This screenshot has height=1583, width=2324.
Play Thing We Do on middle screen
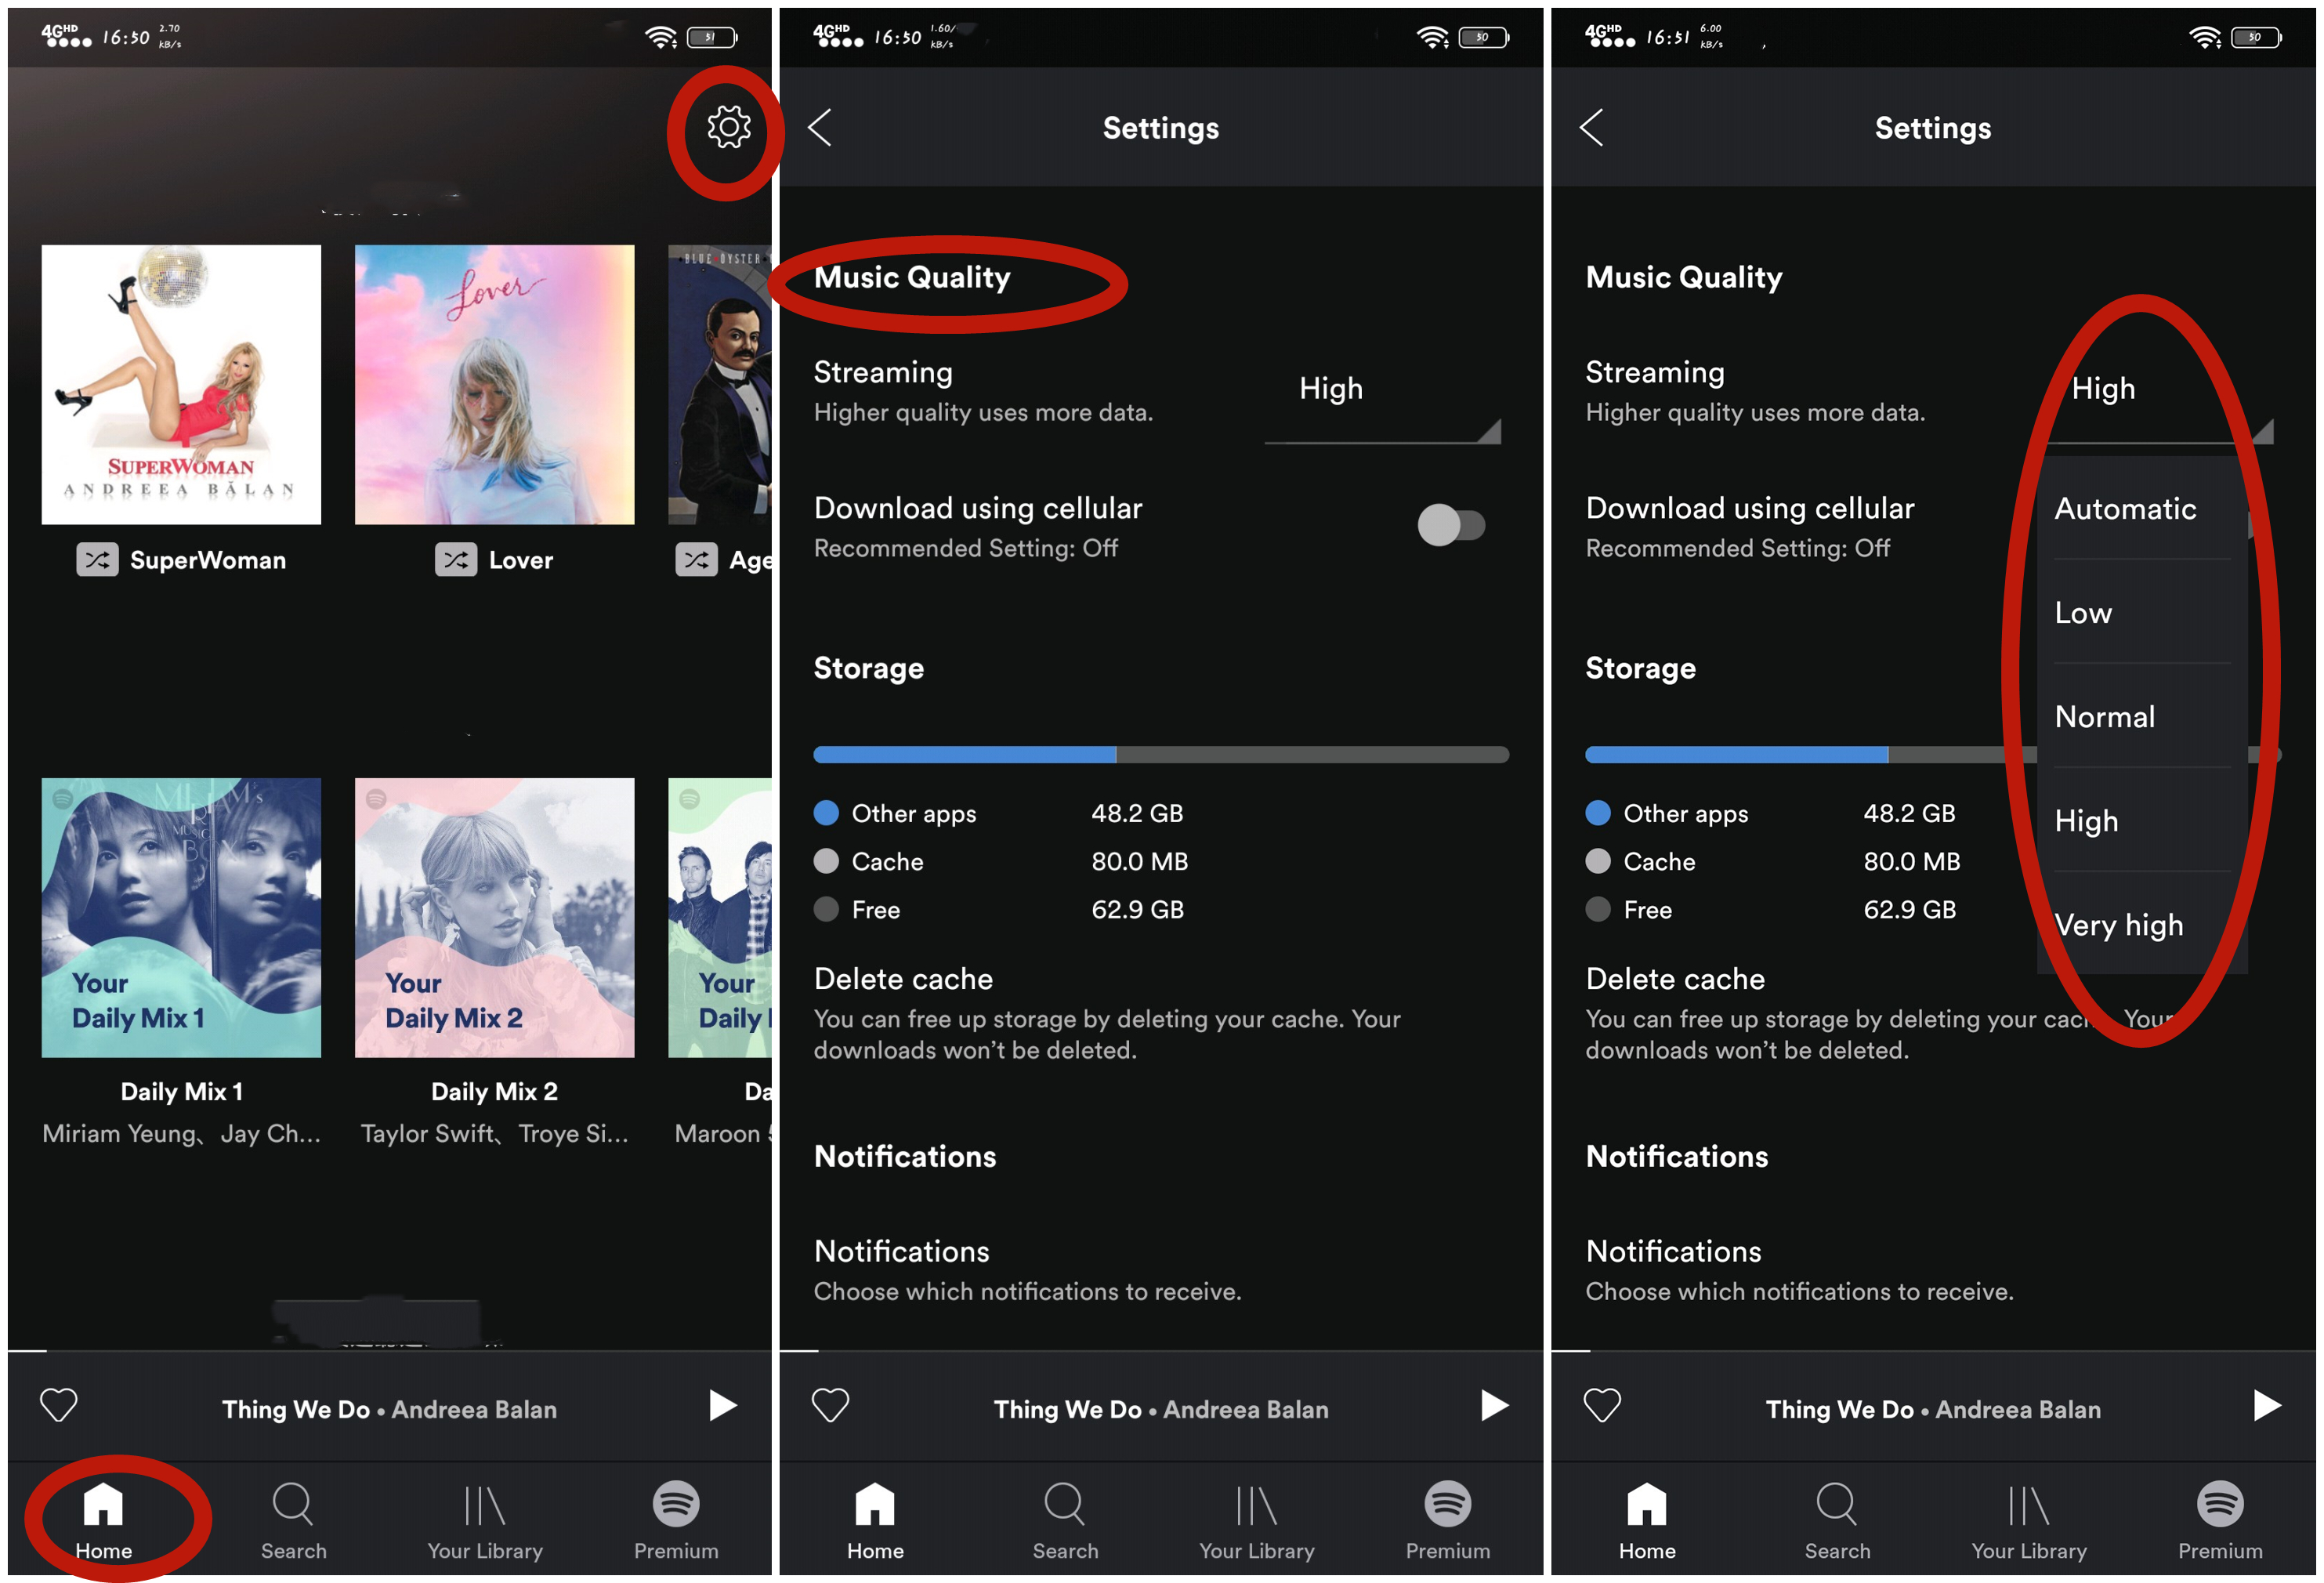[x=1494, y=1406]
